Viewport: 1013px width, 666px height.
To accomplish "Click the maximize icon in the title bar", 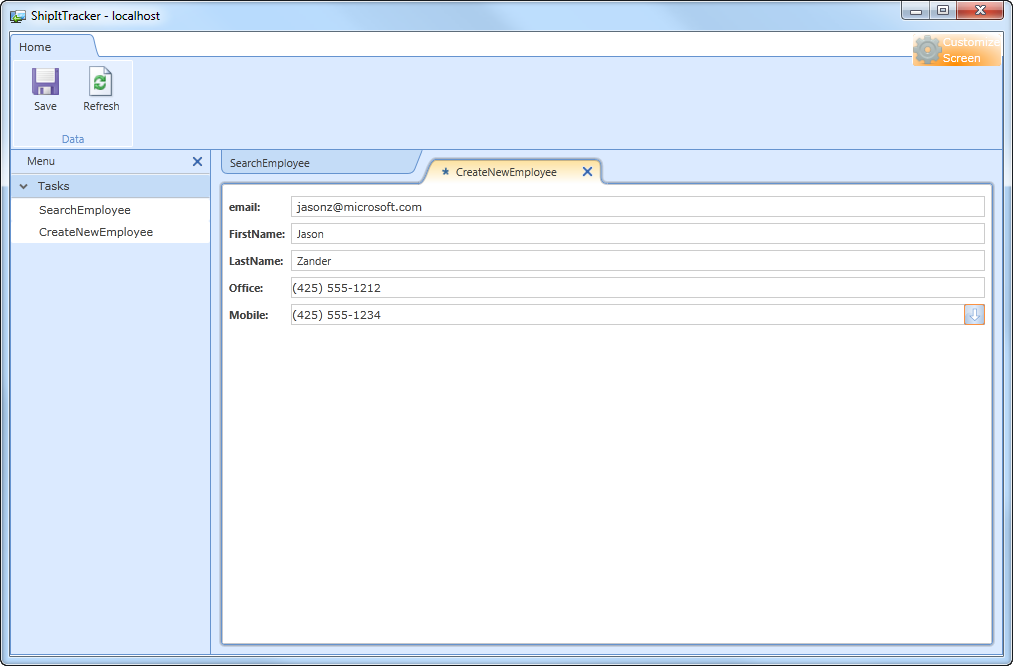I will point(942,10).
